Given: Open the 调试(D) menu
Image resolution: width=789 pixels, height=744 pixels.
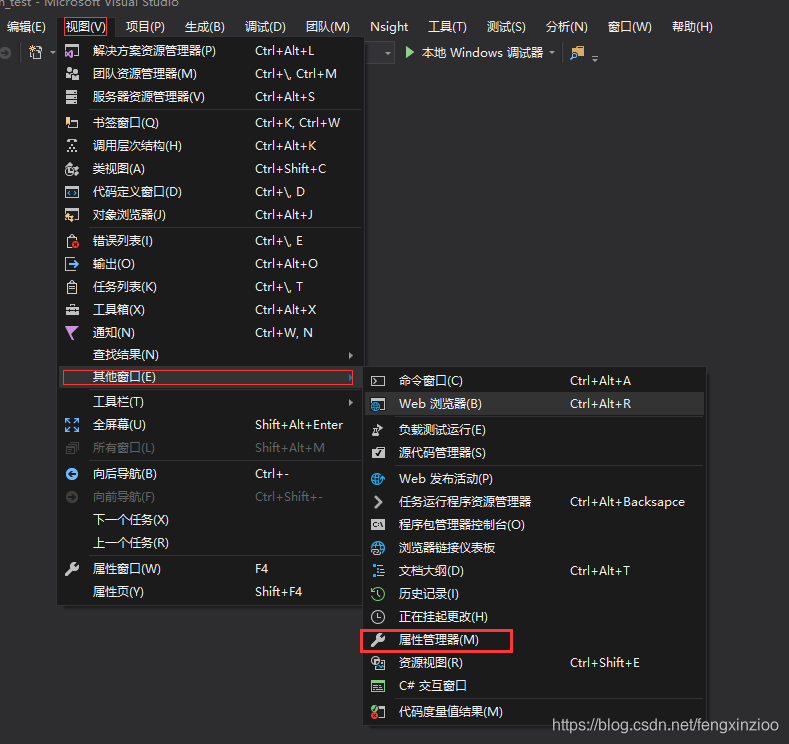Looking at the screenshot, I should point(265,27).
